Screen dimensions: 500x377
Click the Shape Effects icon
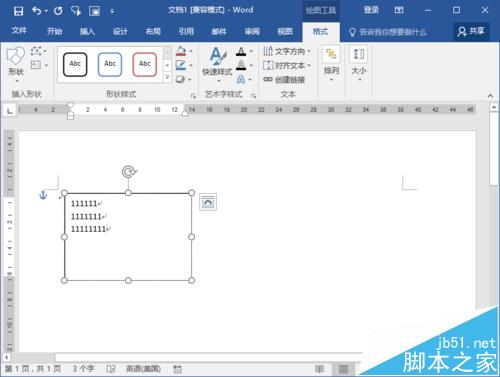(x=181, y=79)
